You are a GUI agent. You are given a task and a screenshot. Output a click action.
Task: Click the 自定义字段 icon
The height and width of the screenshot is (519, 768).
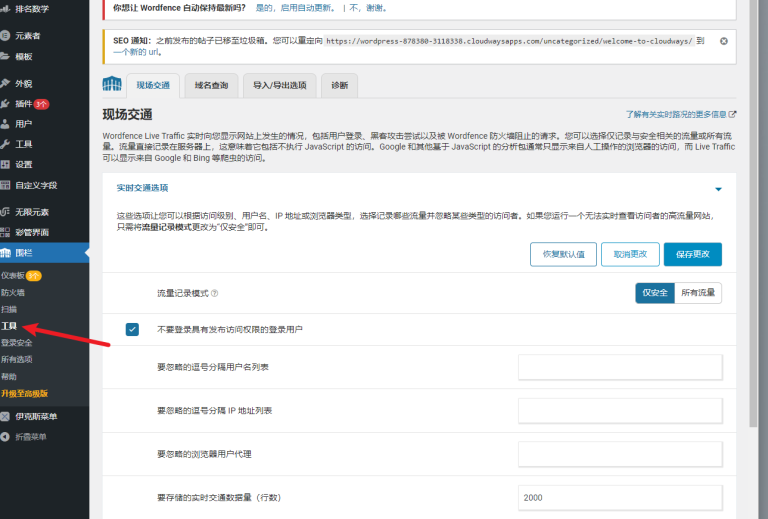point(5,185)
